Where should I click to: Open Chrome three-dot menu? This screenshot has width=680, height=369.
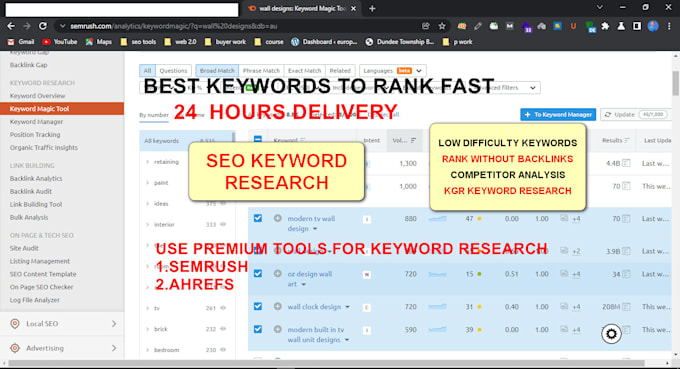pyautogui.click(x=669, y=26)
